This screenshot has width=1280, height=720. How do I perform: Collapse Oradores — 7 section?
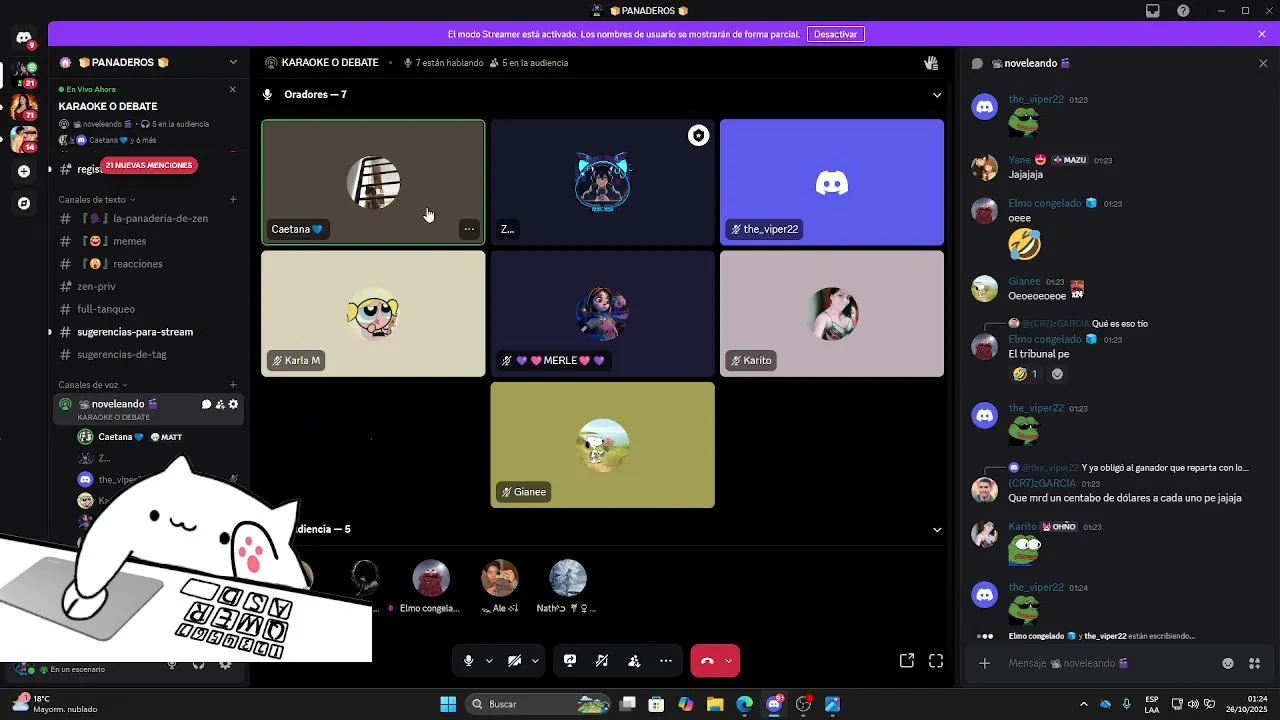(937, 95)
